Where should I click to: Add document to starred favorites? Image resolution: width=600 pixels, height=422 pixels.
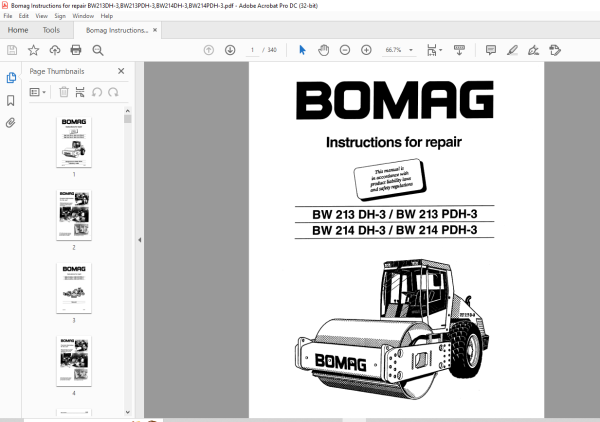click(x=33, y=50)
